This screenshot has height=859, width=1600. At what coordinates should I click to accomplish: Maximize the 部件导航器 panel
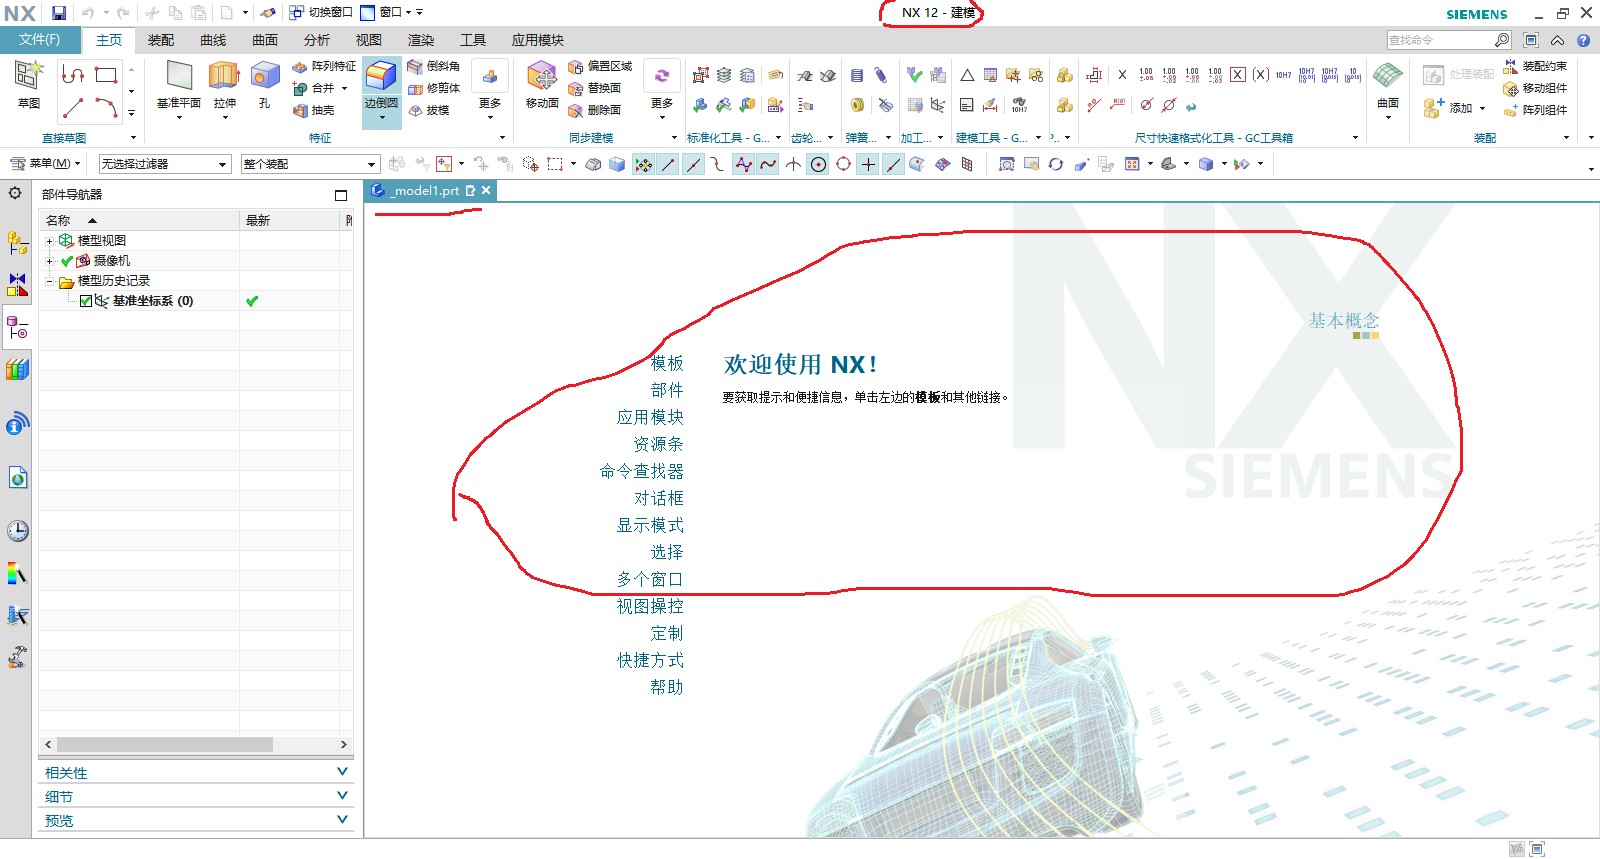[341, 195]
